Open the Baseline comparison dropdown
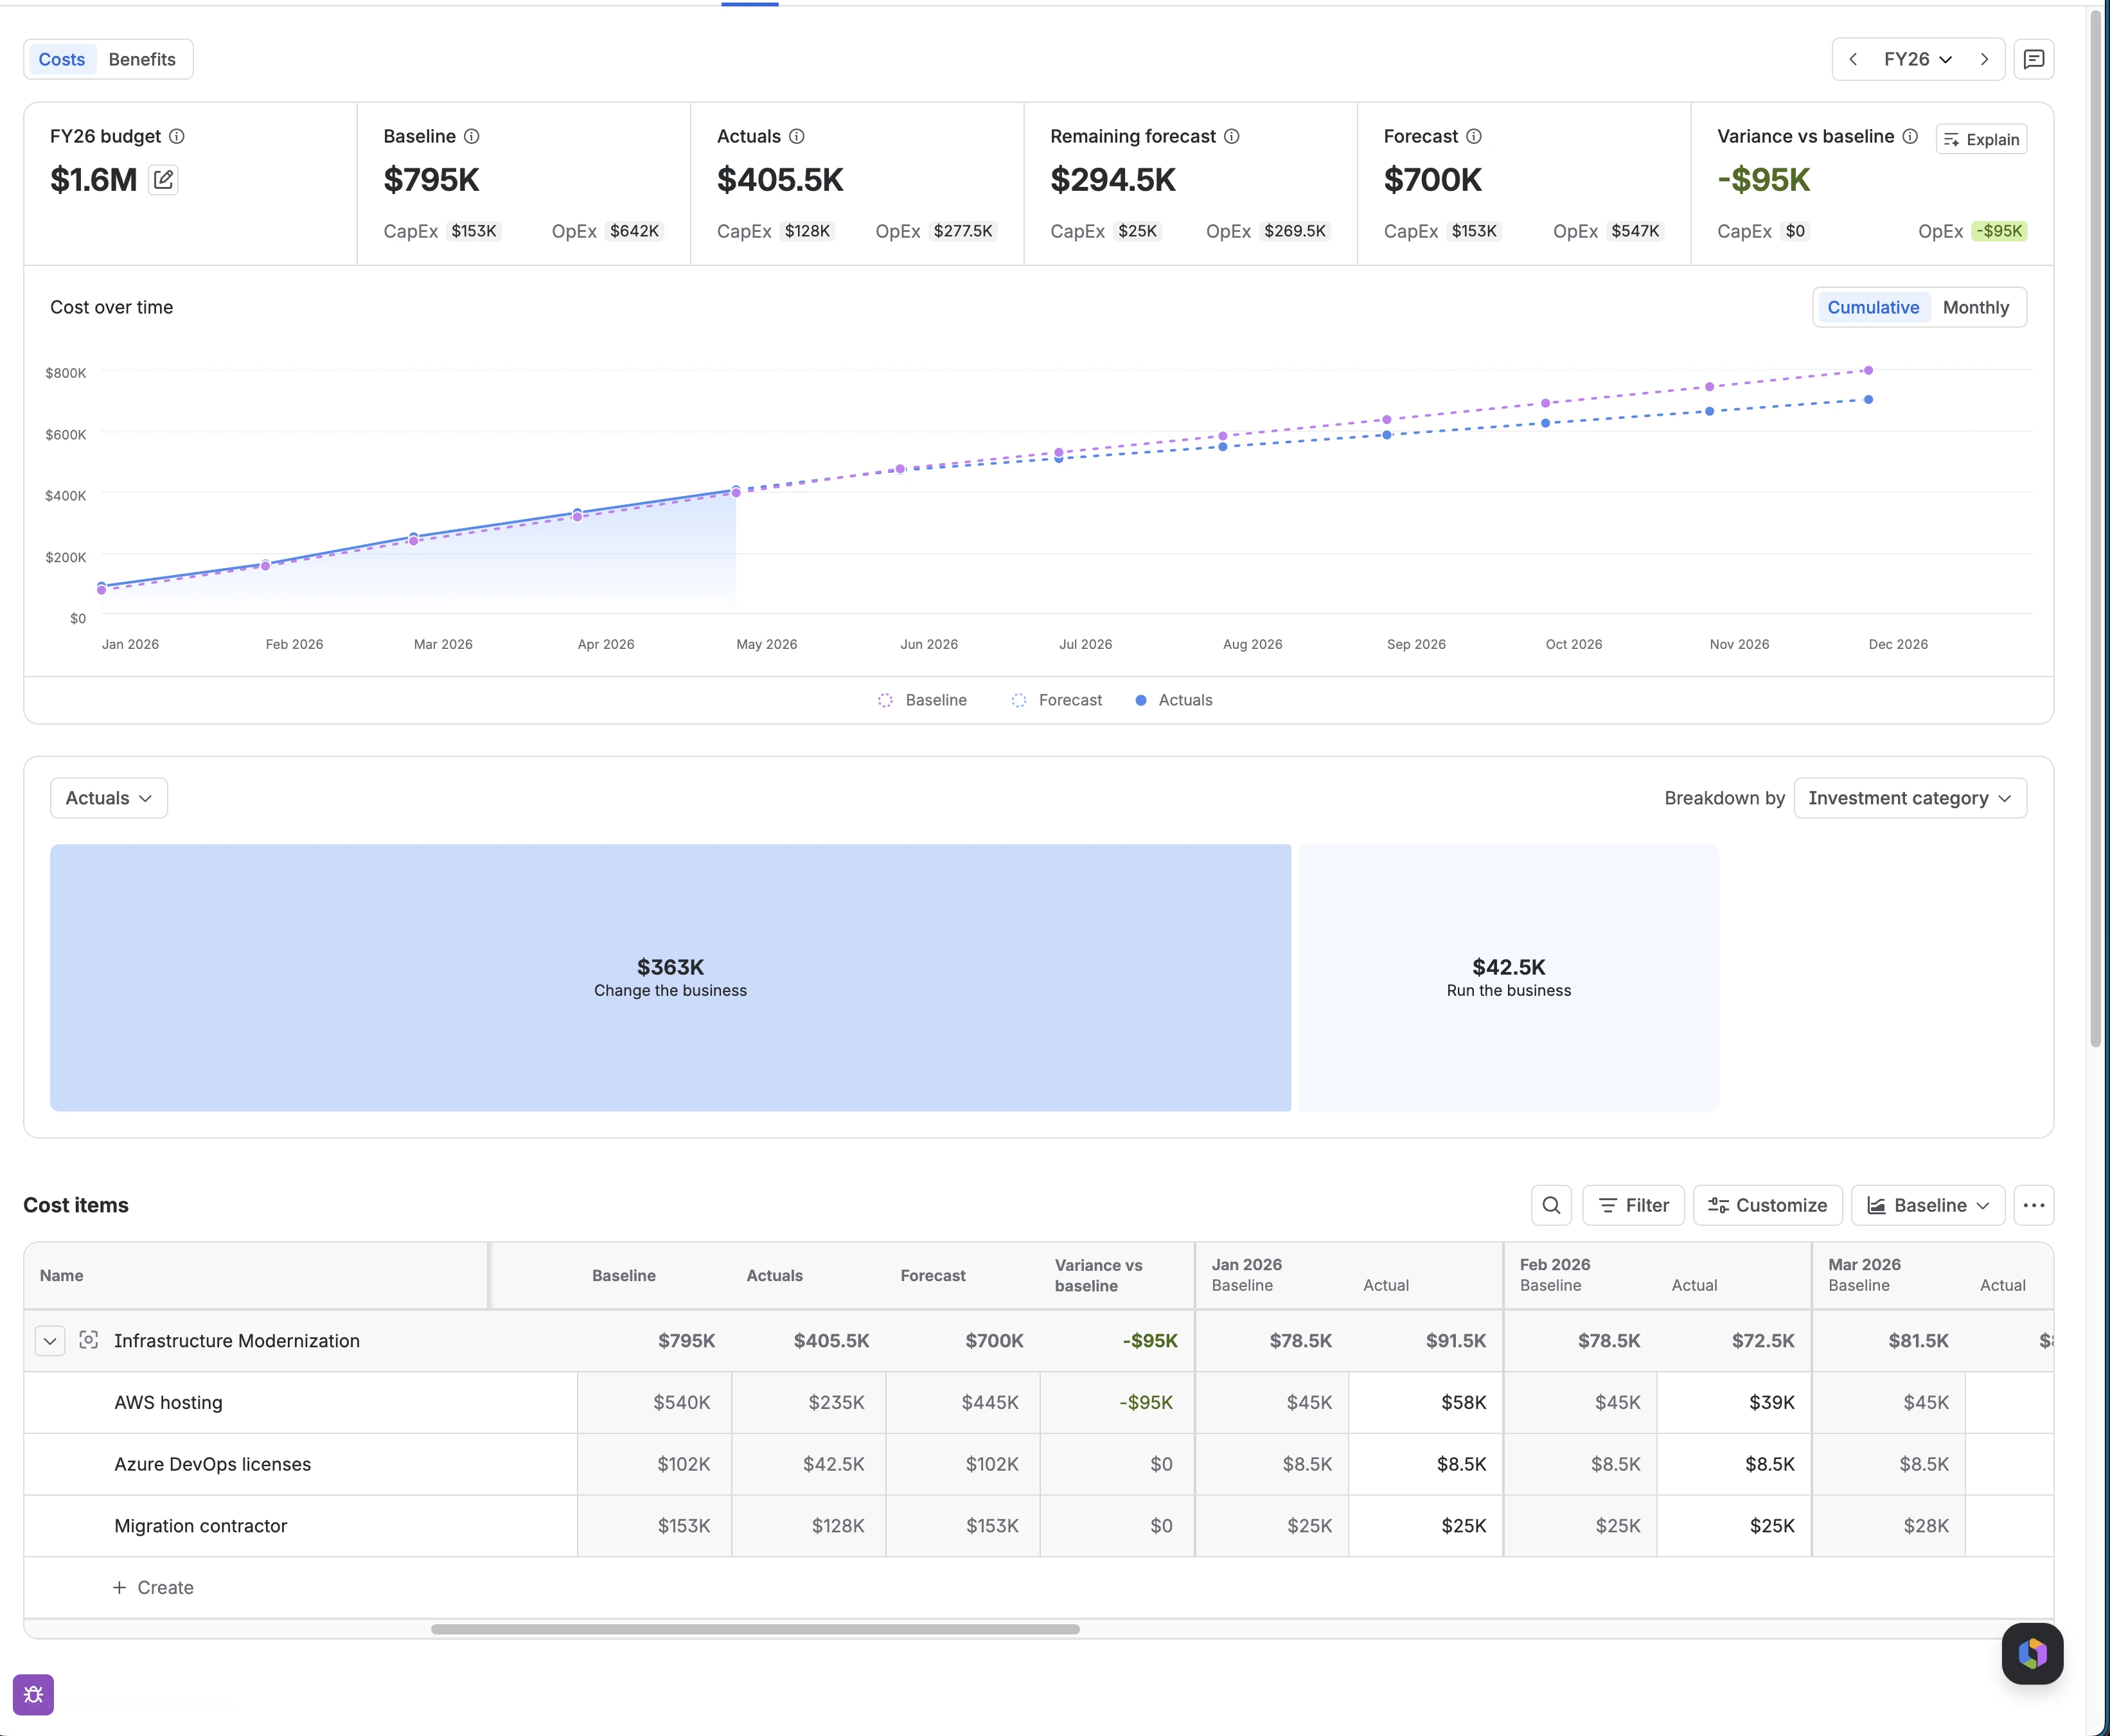This screenshot has width=2110, height=1736. tap(1928, 1205)
